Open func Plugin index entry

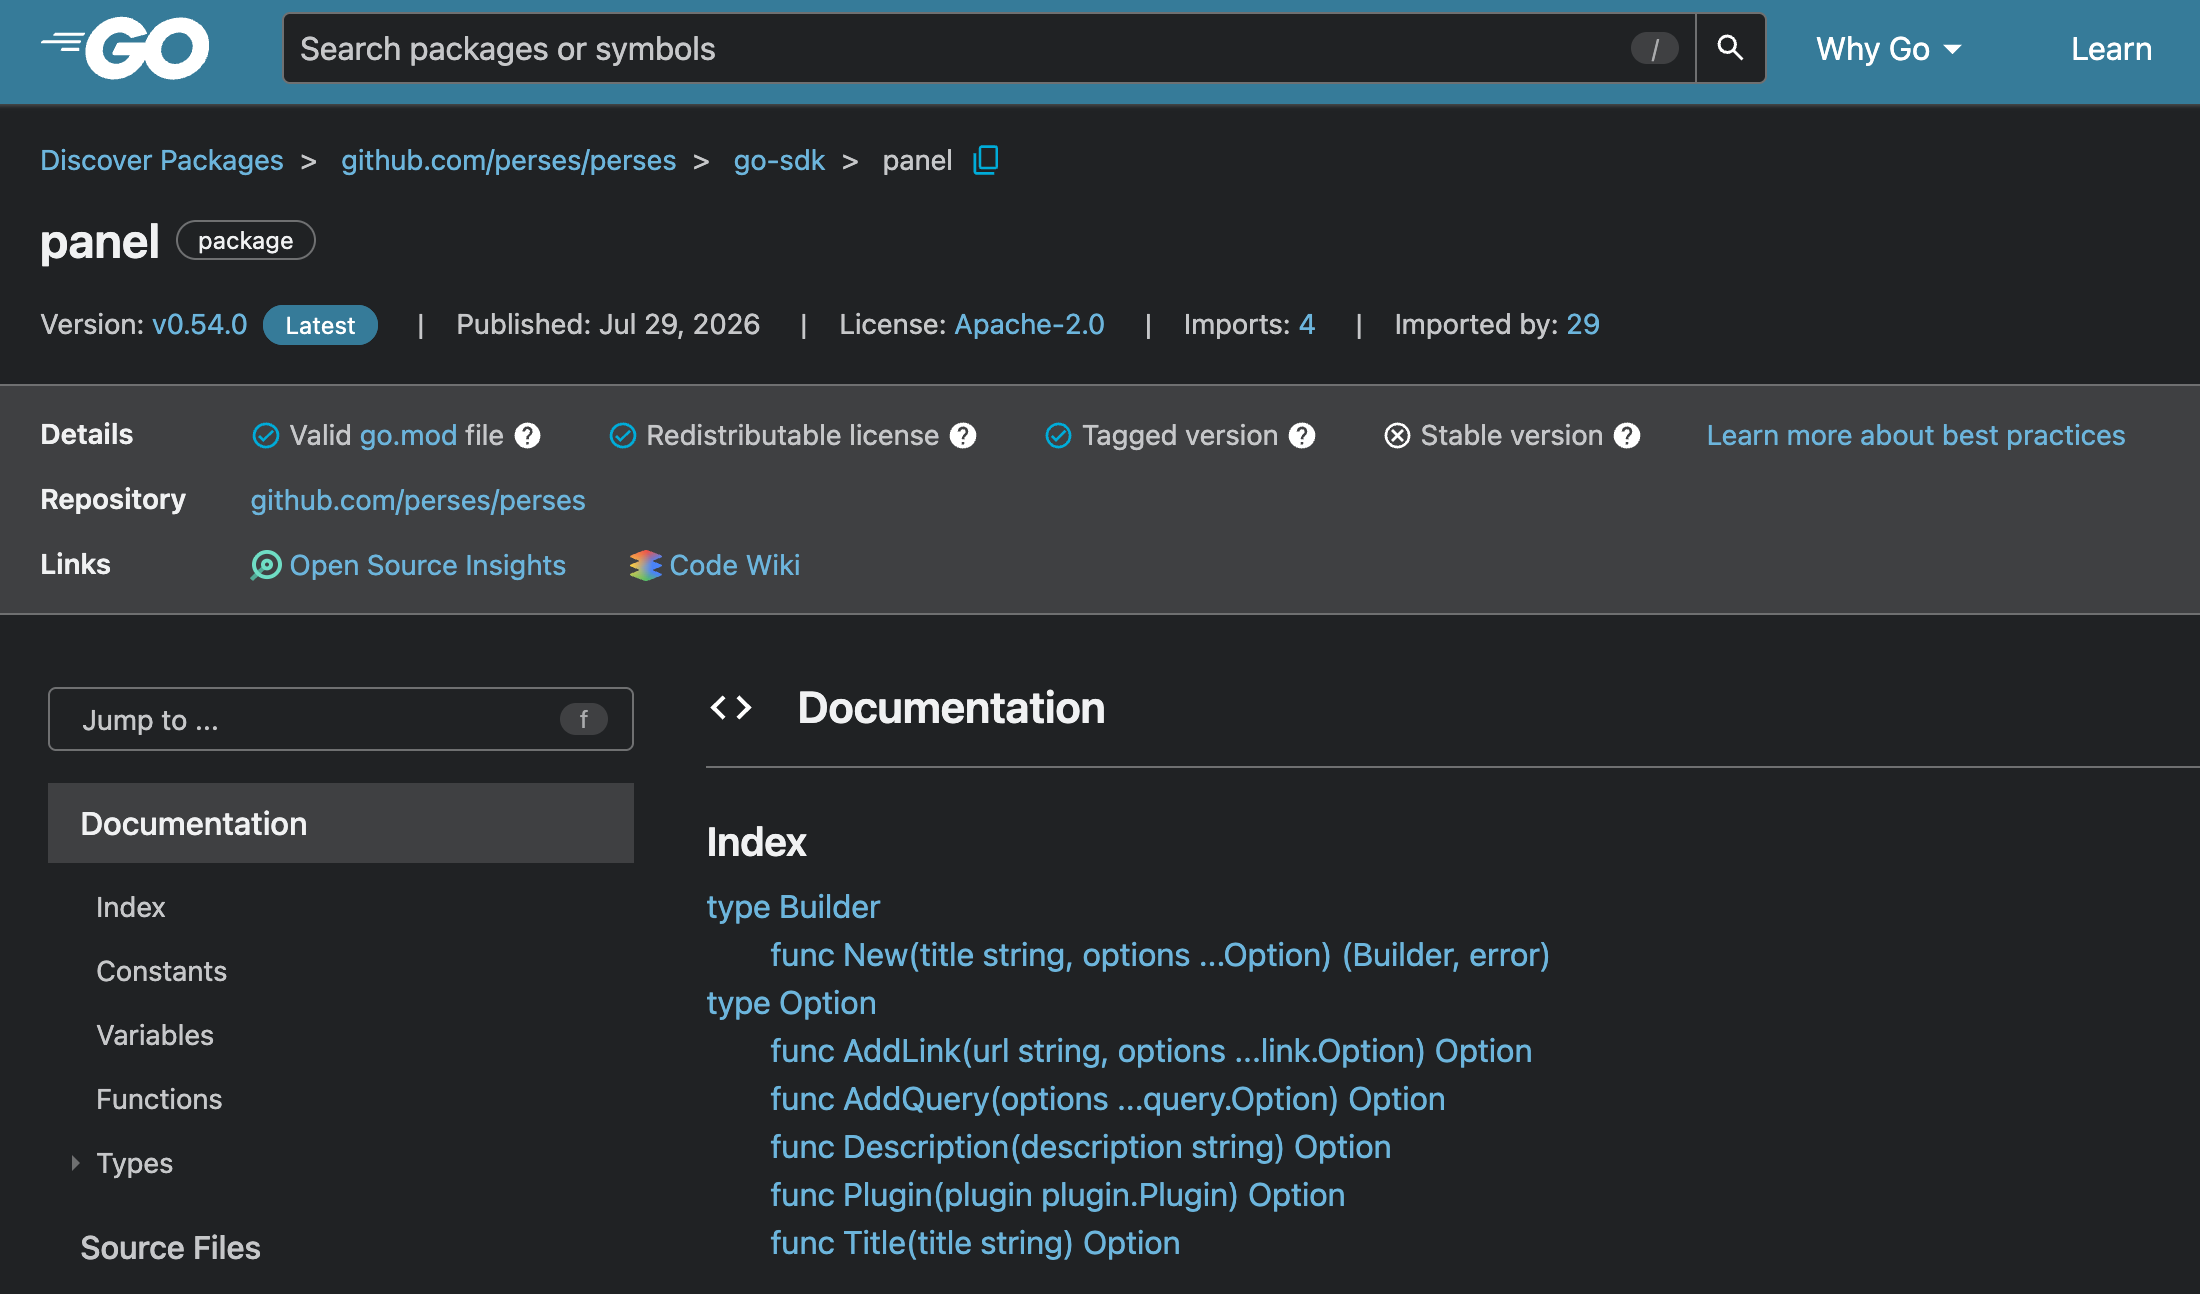(x=1058, y=1195)
